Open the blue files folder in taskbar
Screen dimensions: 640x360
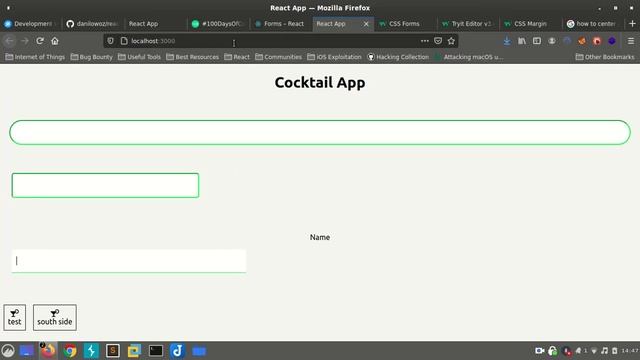(199, 351)
